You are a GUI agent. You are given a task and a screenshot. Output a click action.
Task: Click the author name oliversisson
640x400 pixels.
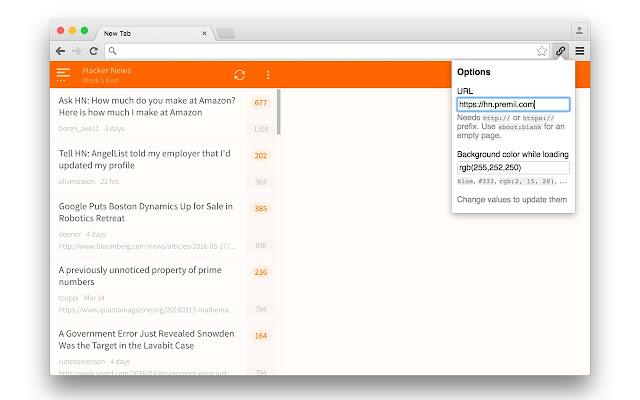pyautogui.click(x=77, y=181)
